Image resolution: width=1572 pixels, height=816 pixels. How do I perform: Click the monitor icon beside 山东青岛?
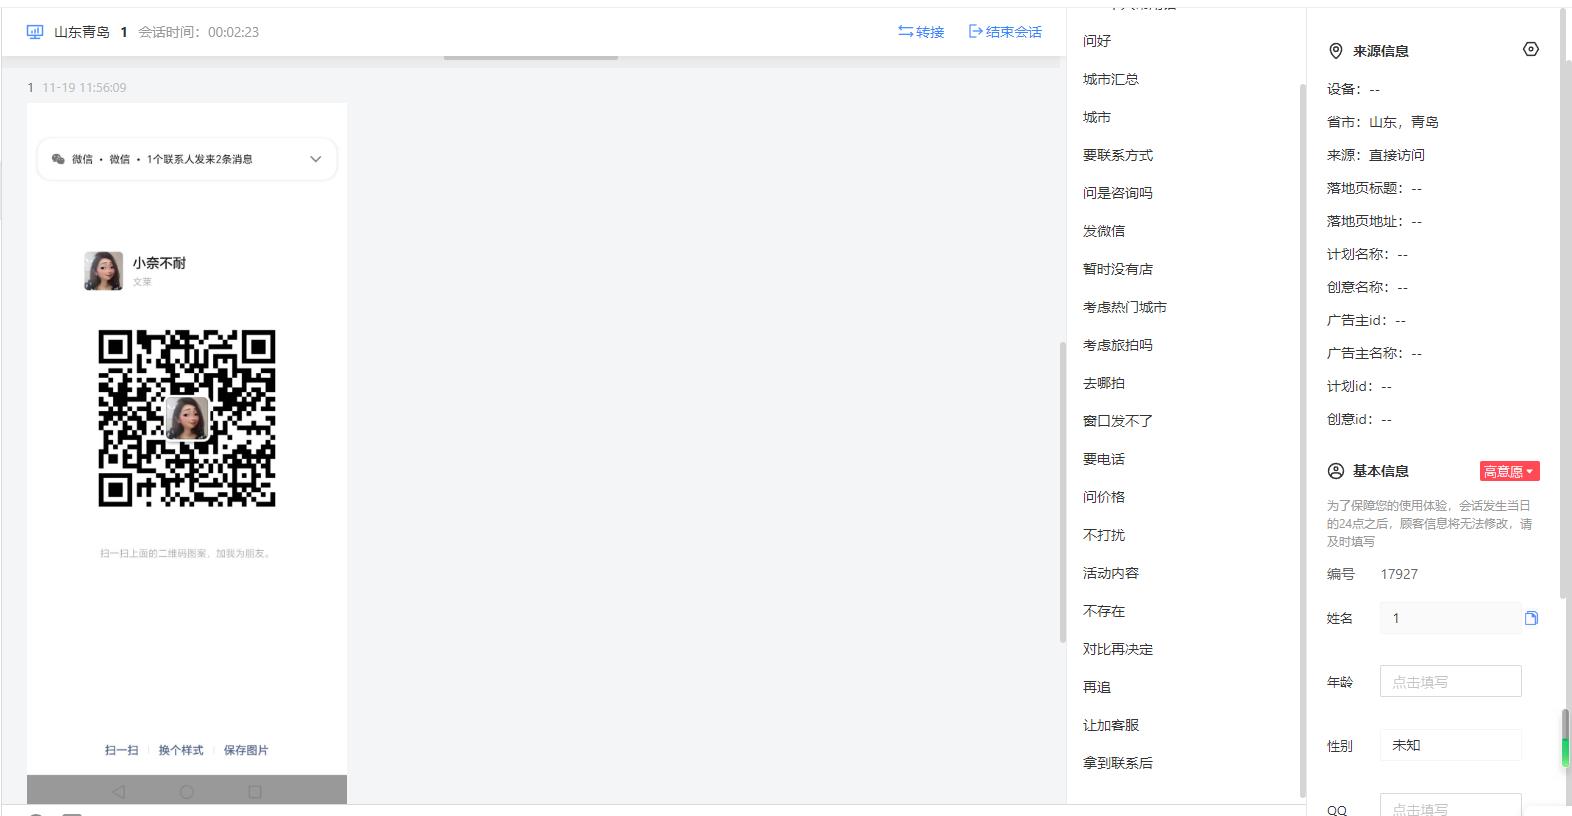(x=35, y=32)
